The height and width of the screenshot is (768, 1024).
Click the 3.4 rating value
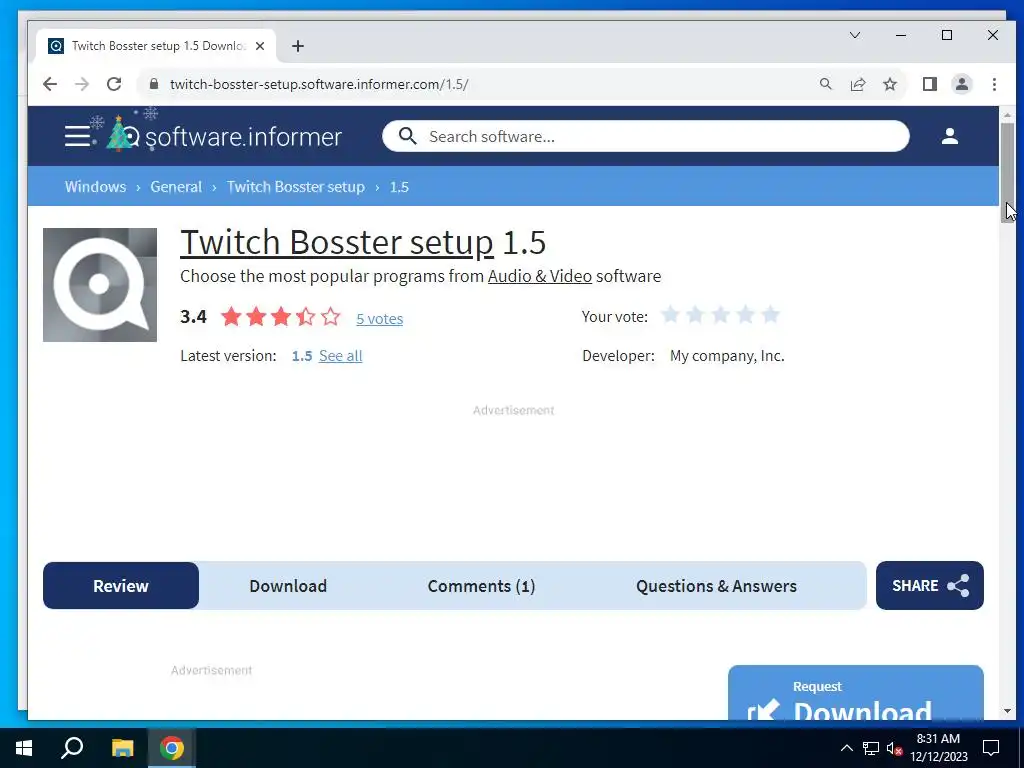click(x=193, y=317)
